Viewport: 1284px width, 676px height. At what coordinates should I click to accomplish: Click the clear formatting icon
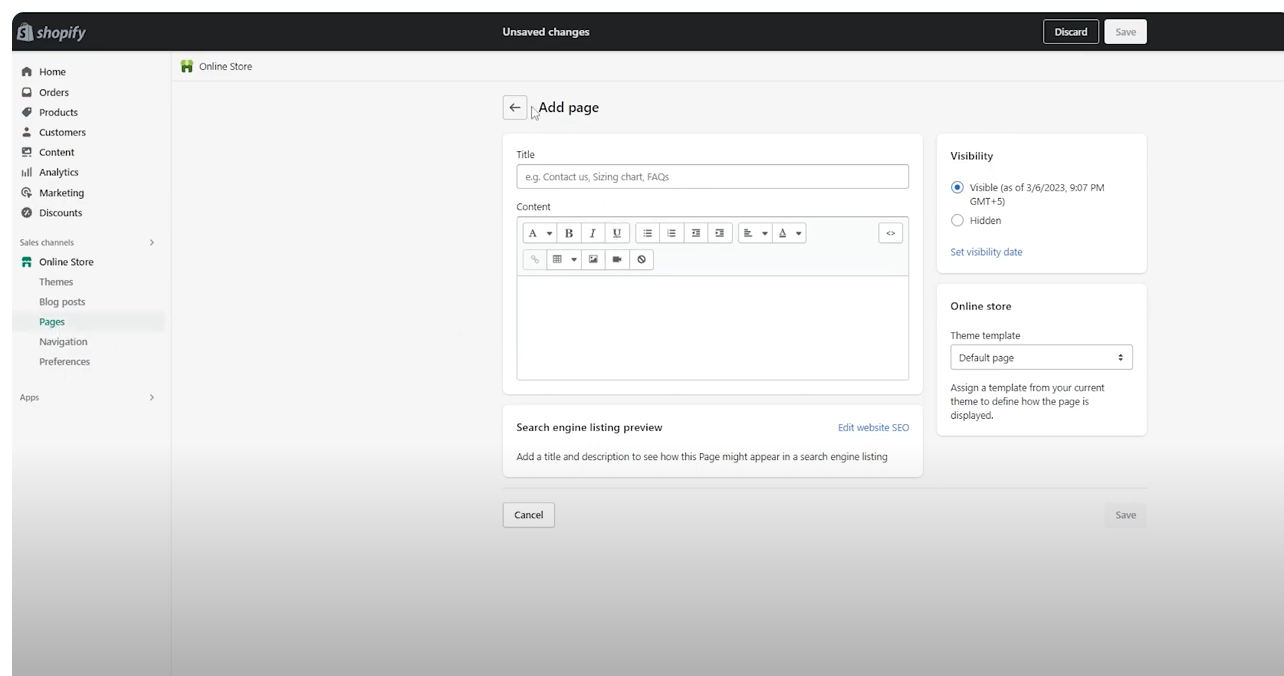(642, 259)
